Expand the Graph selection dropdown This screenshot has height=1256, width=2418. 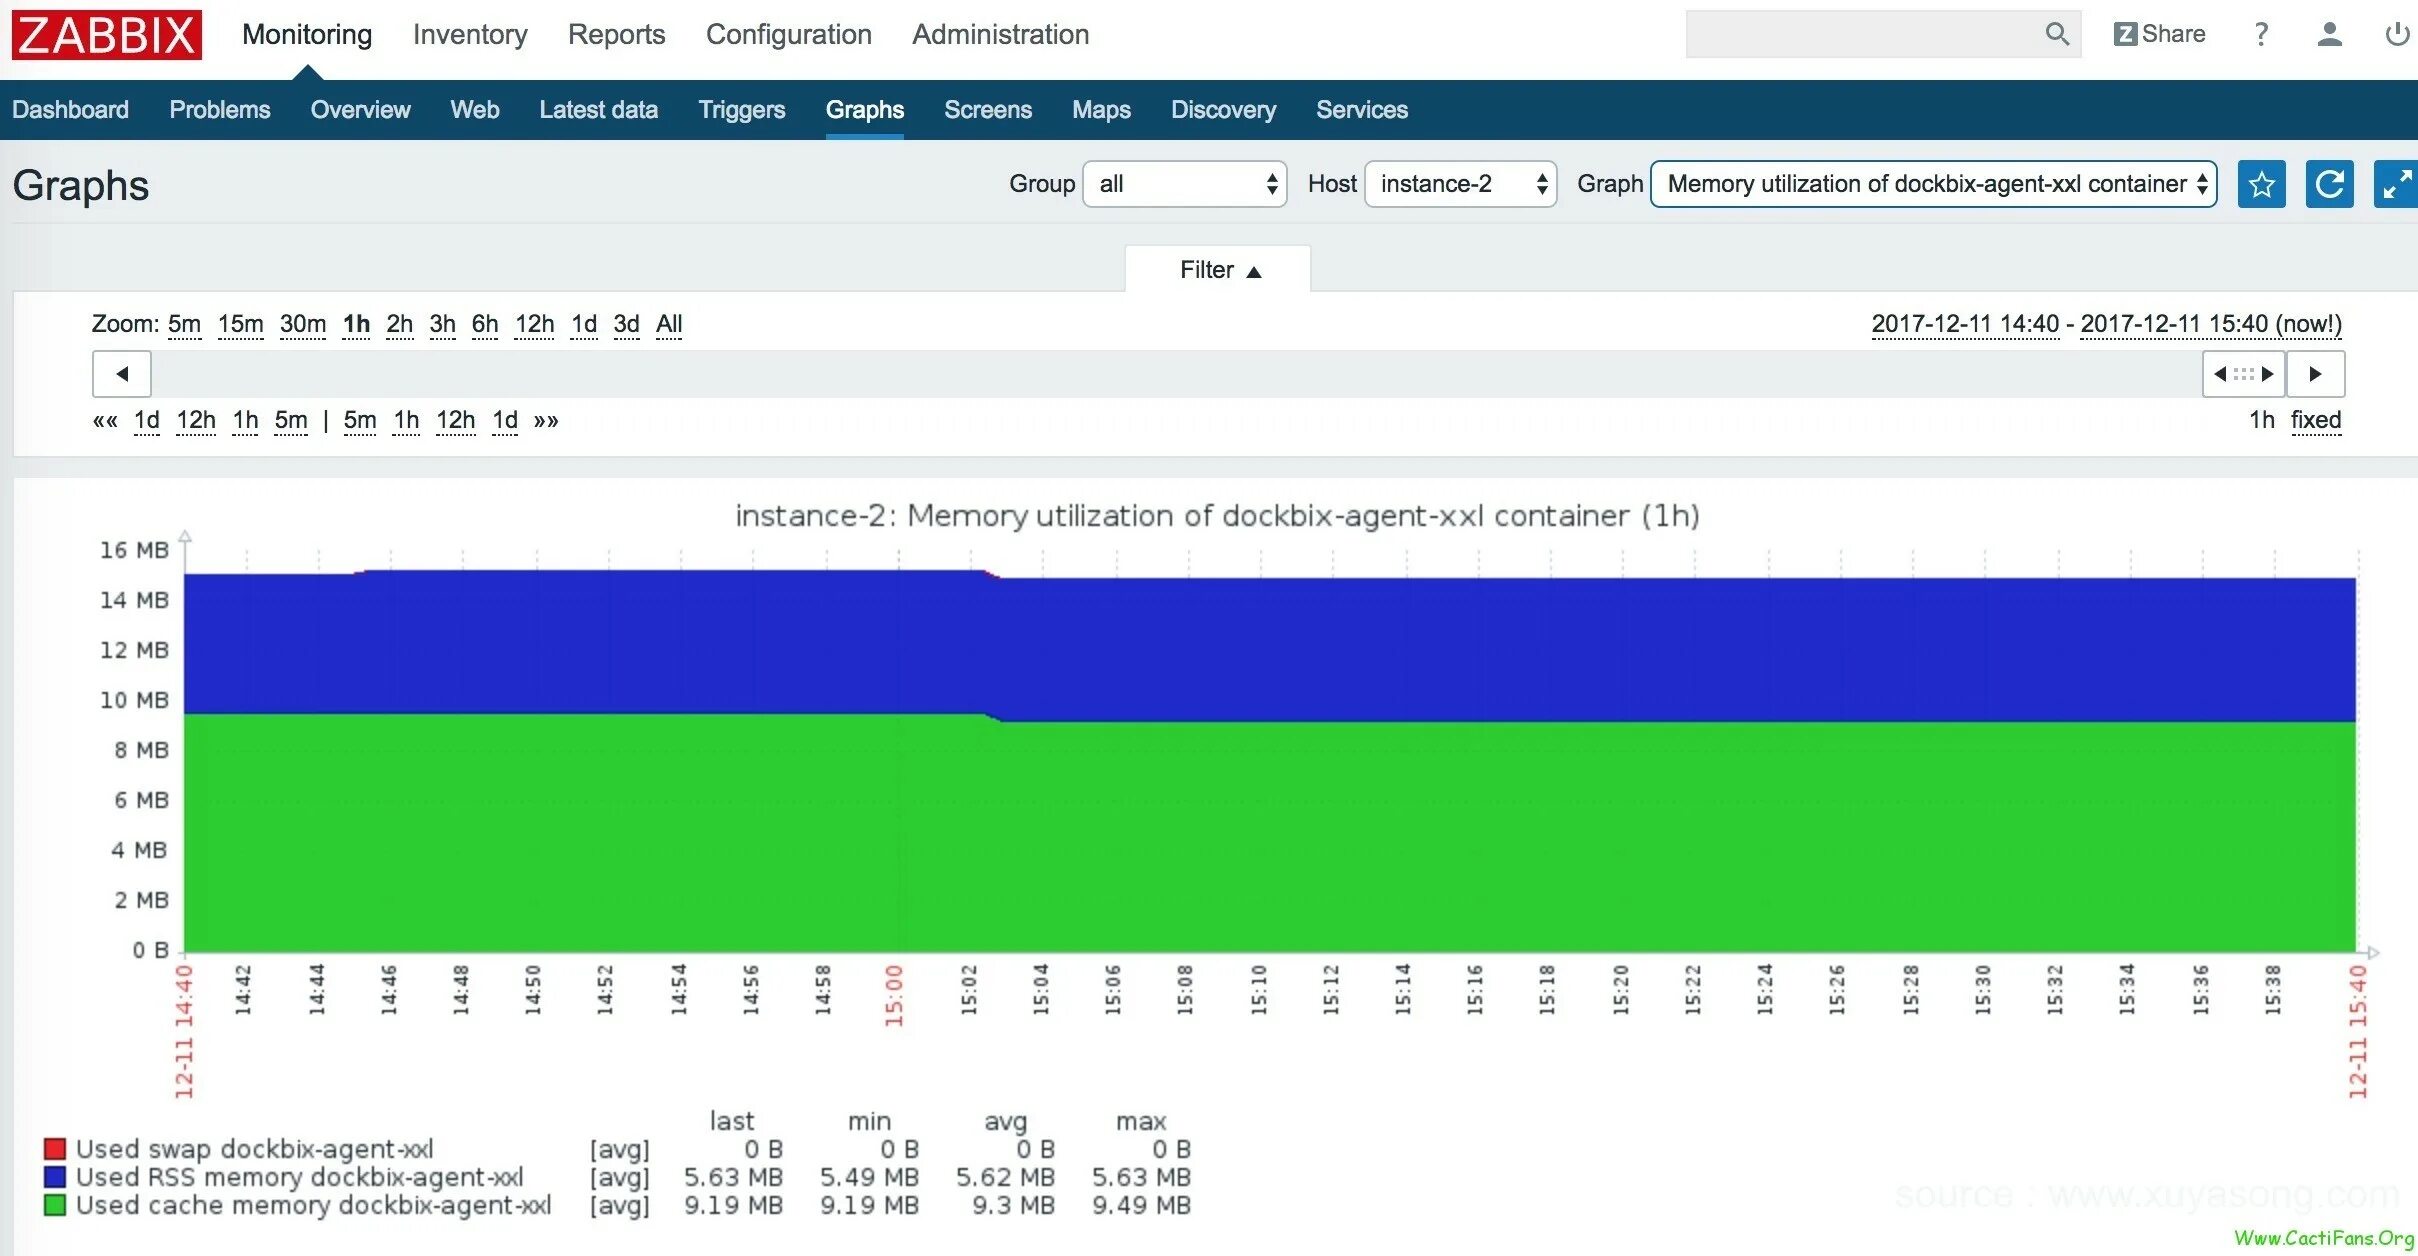1933,184
